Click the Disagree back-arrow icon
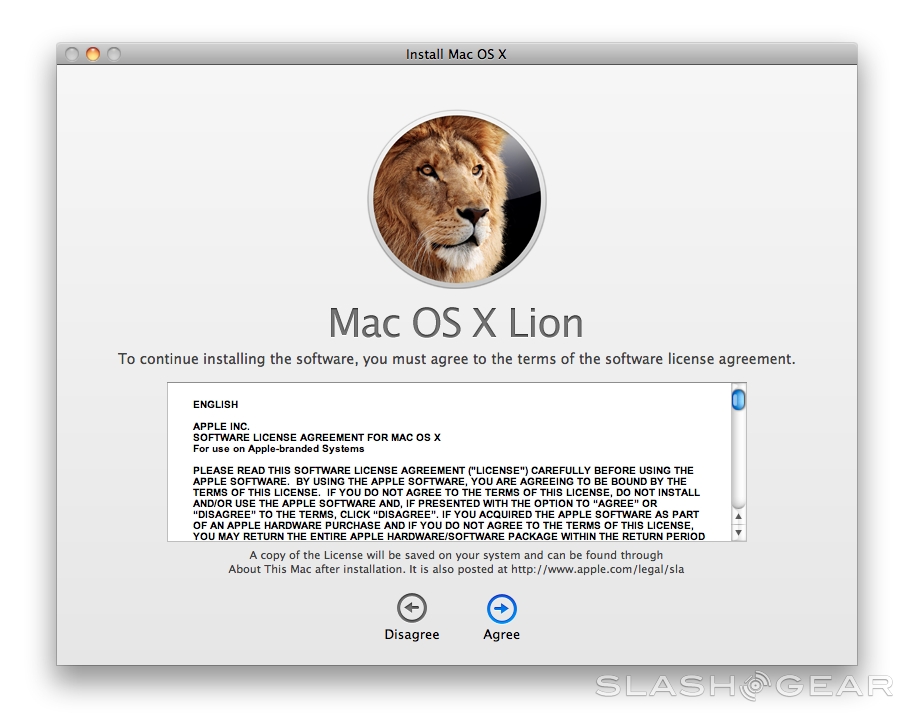The height and width of the screenshot is (721, 909). point(412,608)
